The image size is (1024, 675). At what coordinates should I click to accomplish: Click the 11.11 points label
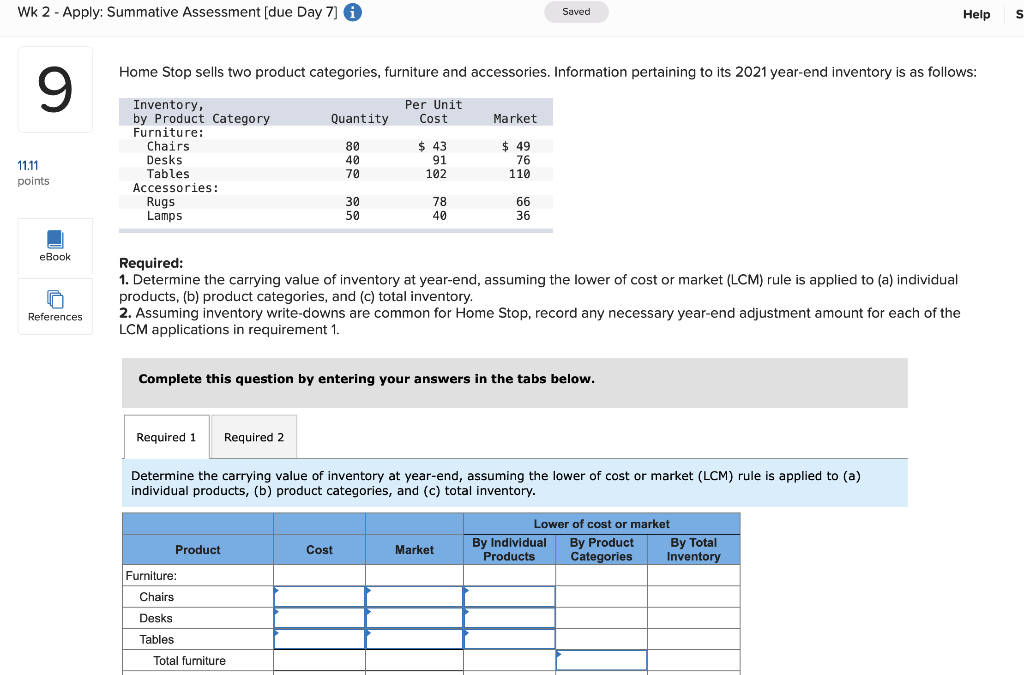click(28, 172)
